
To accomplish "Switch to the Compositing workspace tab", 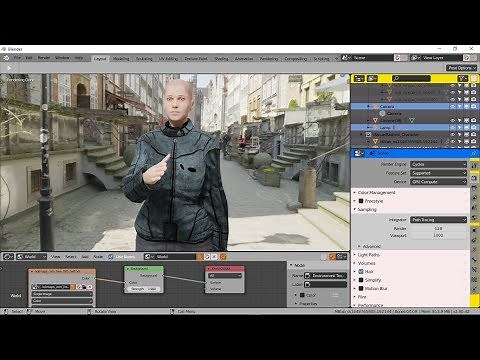I will 296,59.
